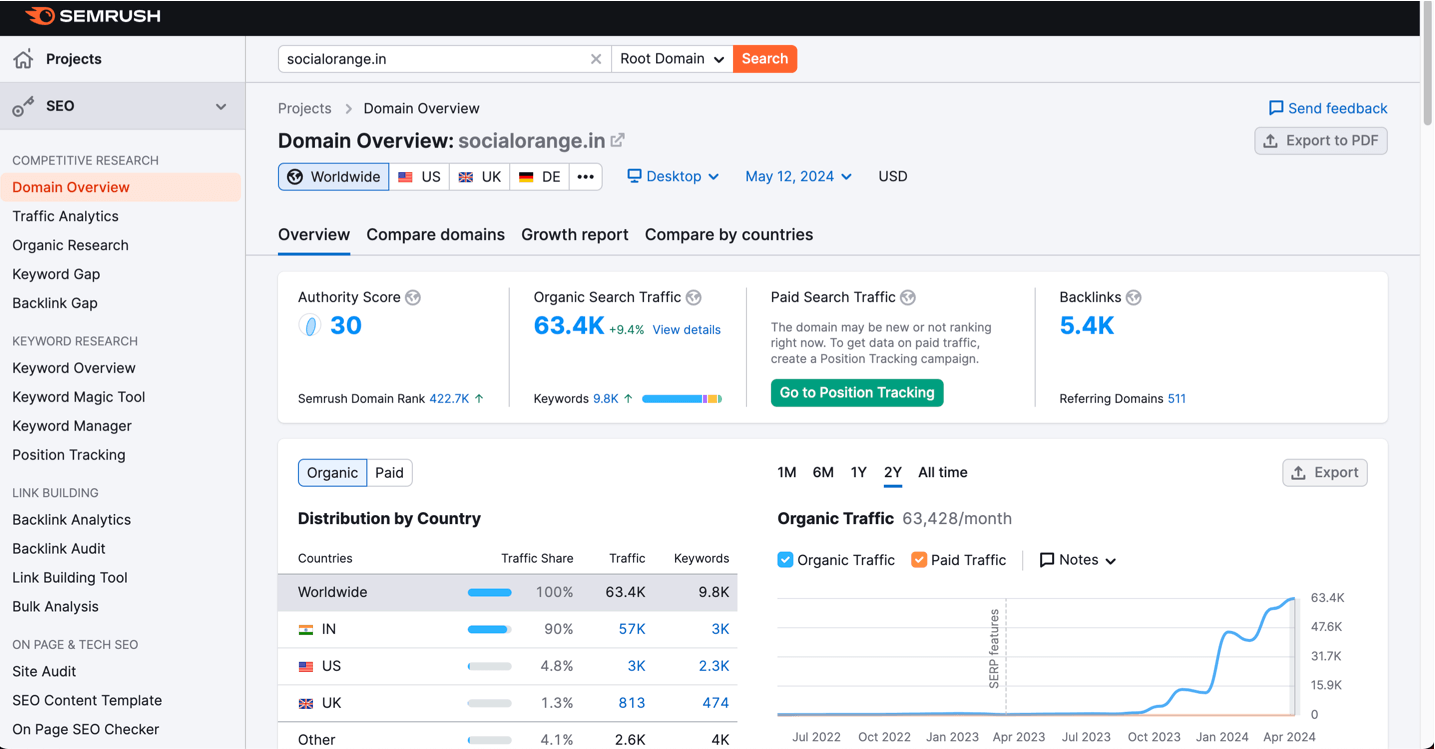The width and height of the screenshot is (1435, 749).
Task: Click the Backlinks info icon
Action: [x=1133, y=297]
